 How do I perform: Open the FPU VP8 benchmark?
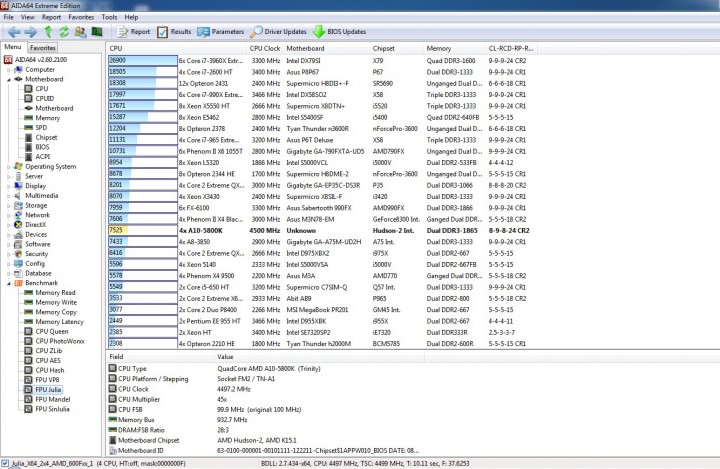pos(47,380)
